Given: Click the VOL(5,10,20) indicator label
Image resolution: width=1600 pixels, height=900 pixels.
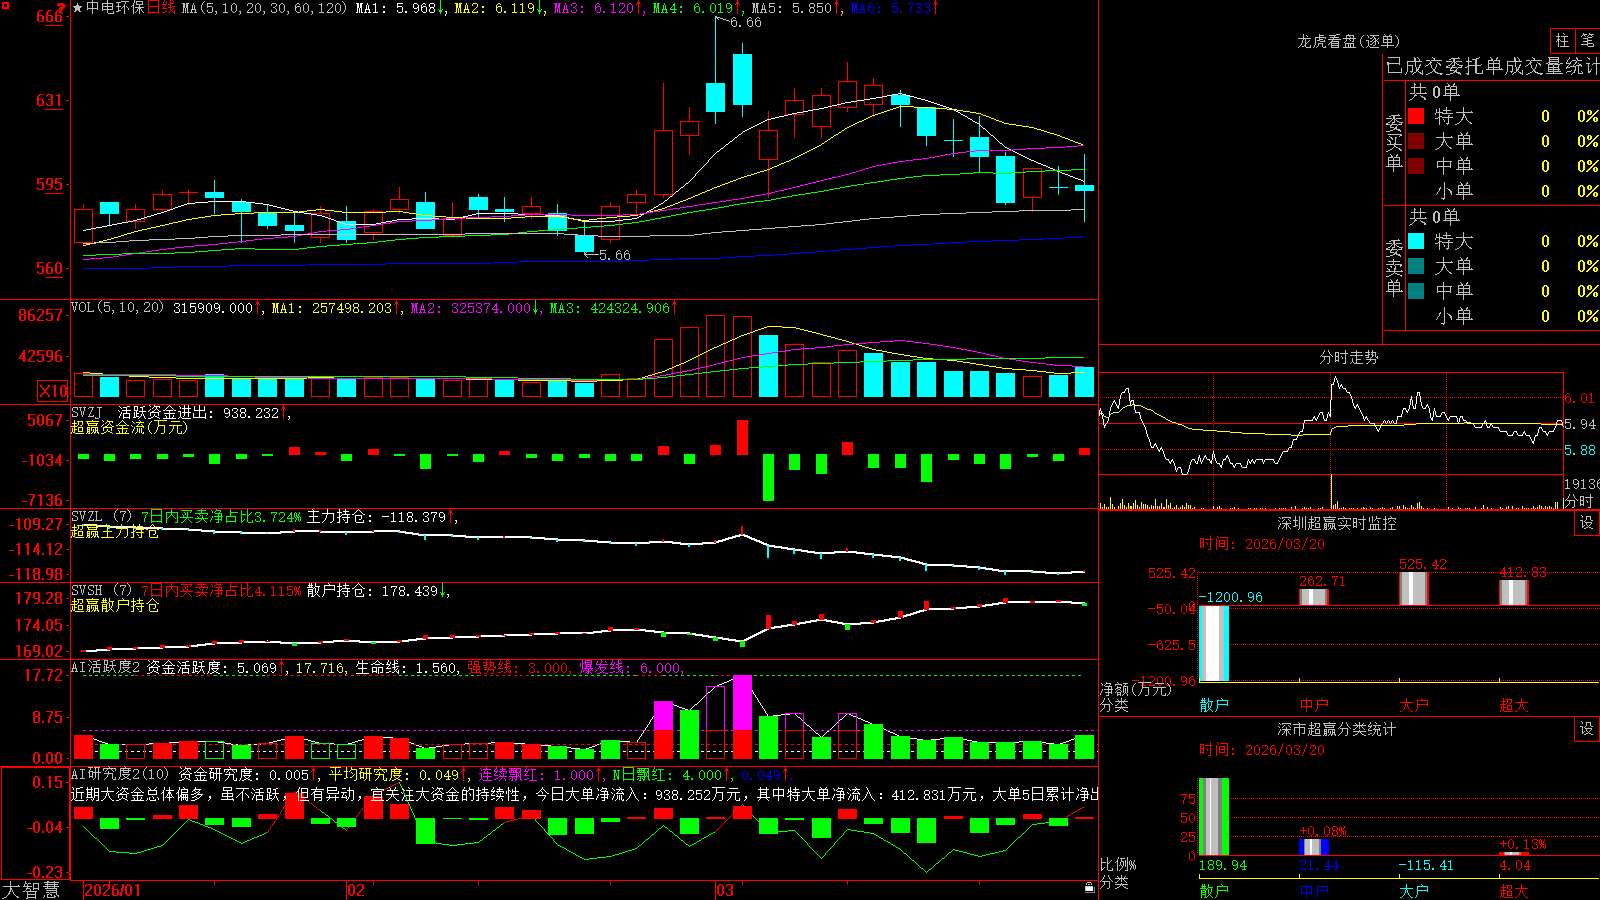Looking at the screenshot, I should pos(117,308).
